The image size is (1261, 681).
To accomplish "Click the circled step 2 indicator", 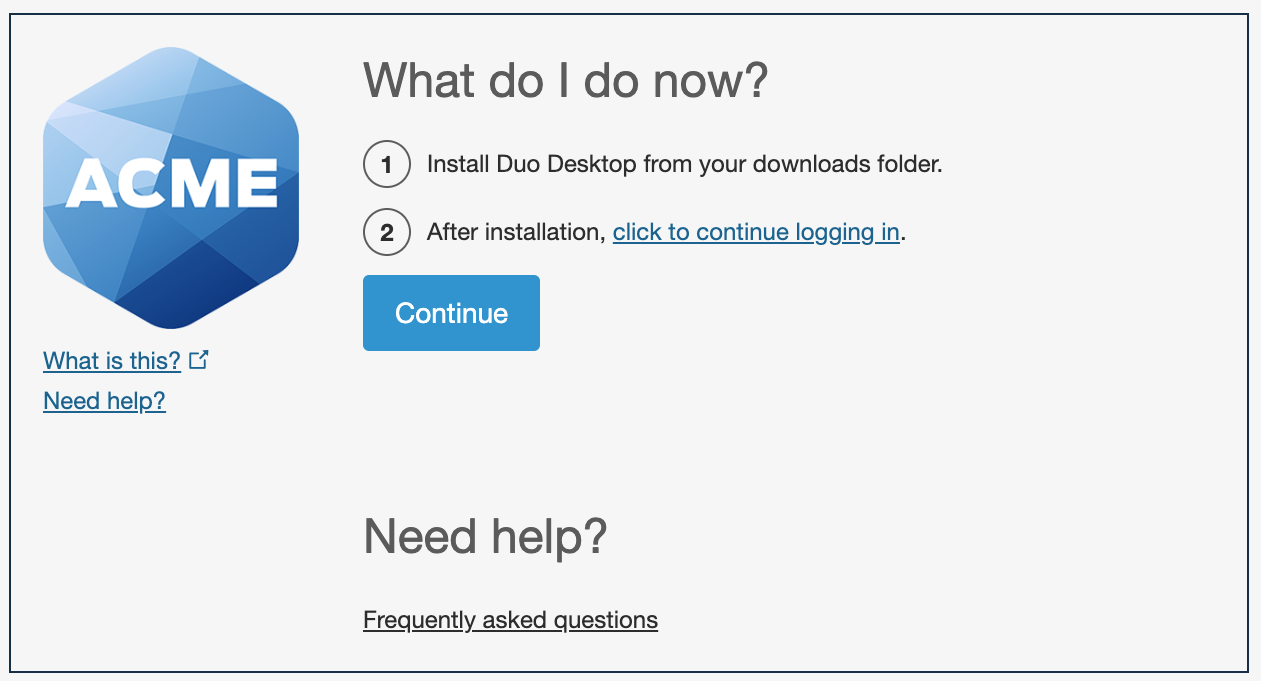I will [x=386, y=232].
